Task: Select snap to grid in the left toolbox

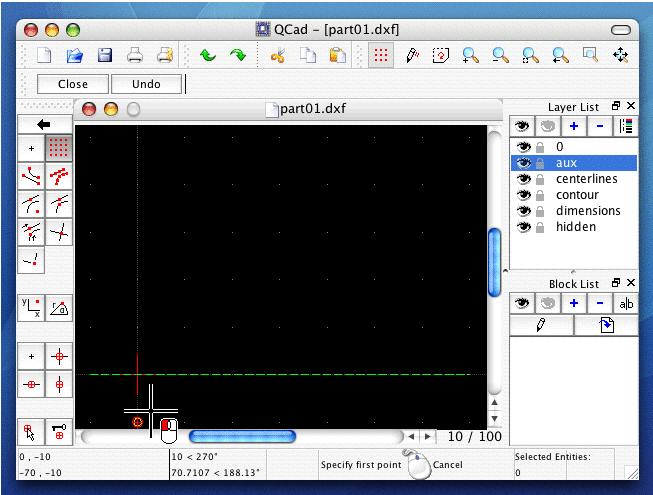Action: [x=59, y=148]
